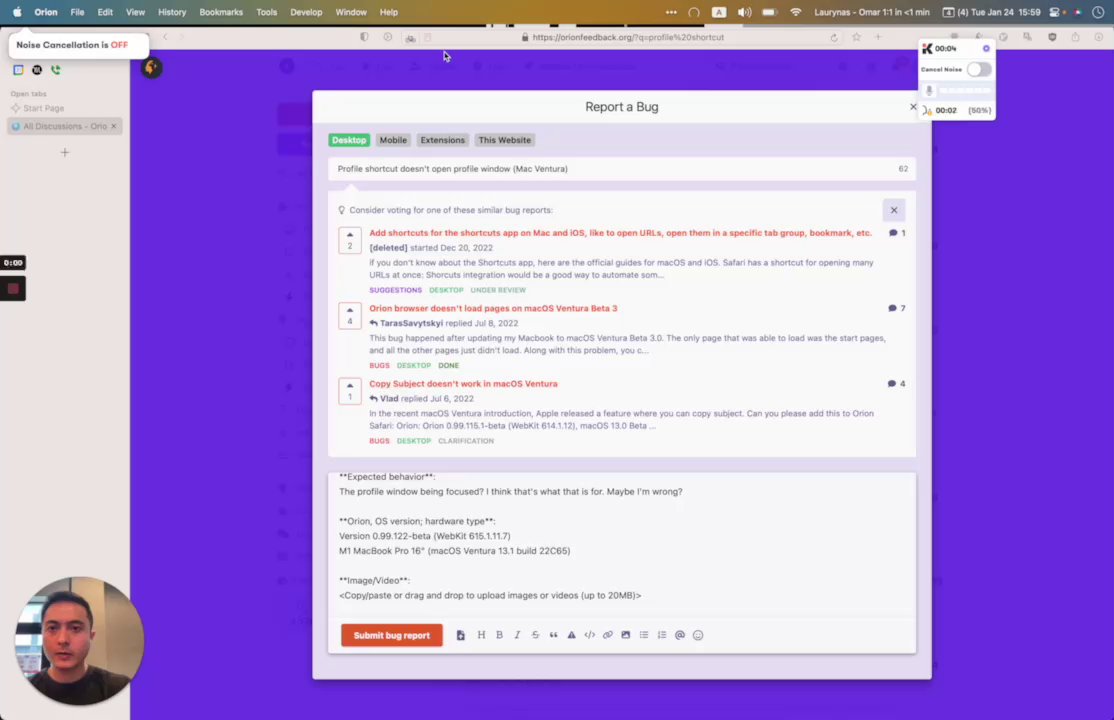This screenshot has width=1114, height=720.
Task: Create a bulleted list
Action: pos(644,635)
